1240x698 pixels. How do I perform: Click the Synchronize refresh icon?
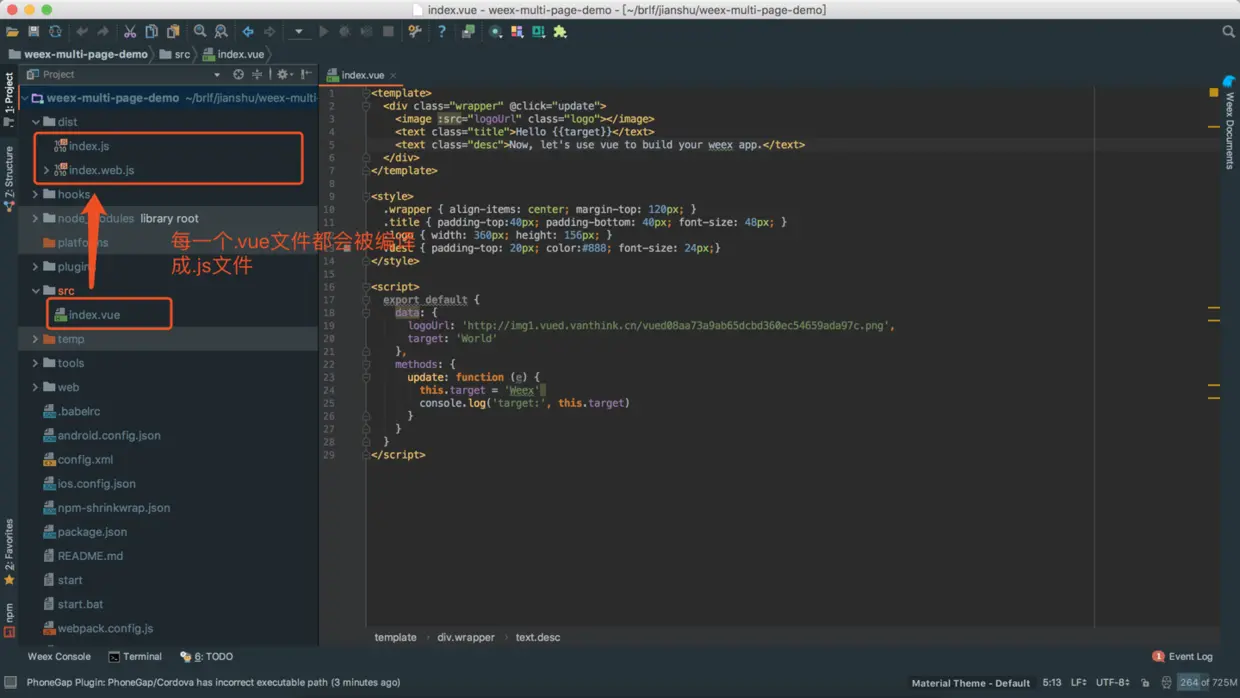[x=55, y=32]
